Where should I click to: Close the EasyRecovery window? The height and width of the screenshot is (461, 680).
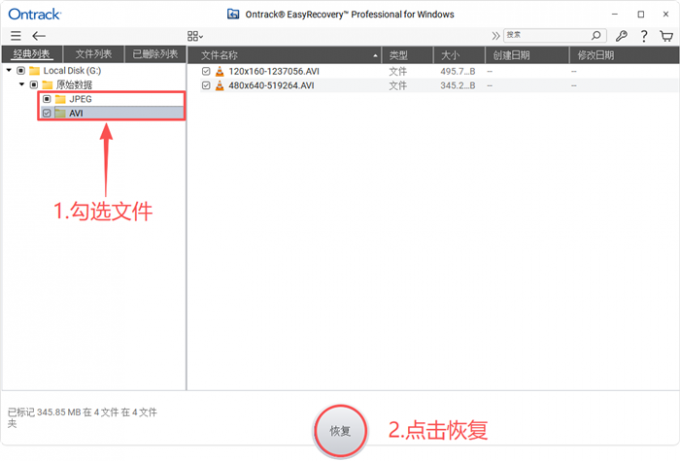(x=666, y=14)
